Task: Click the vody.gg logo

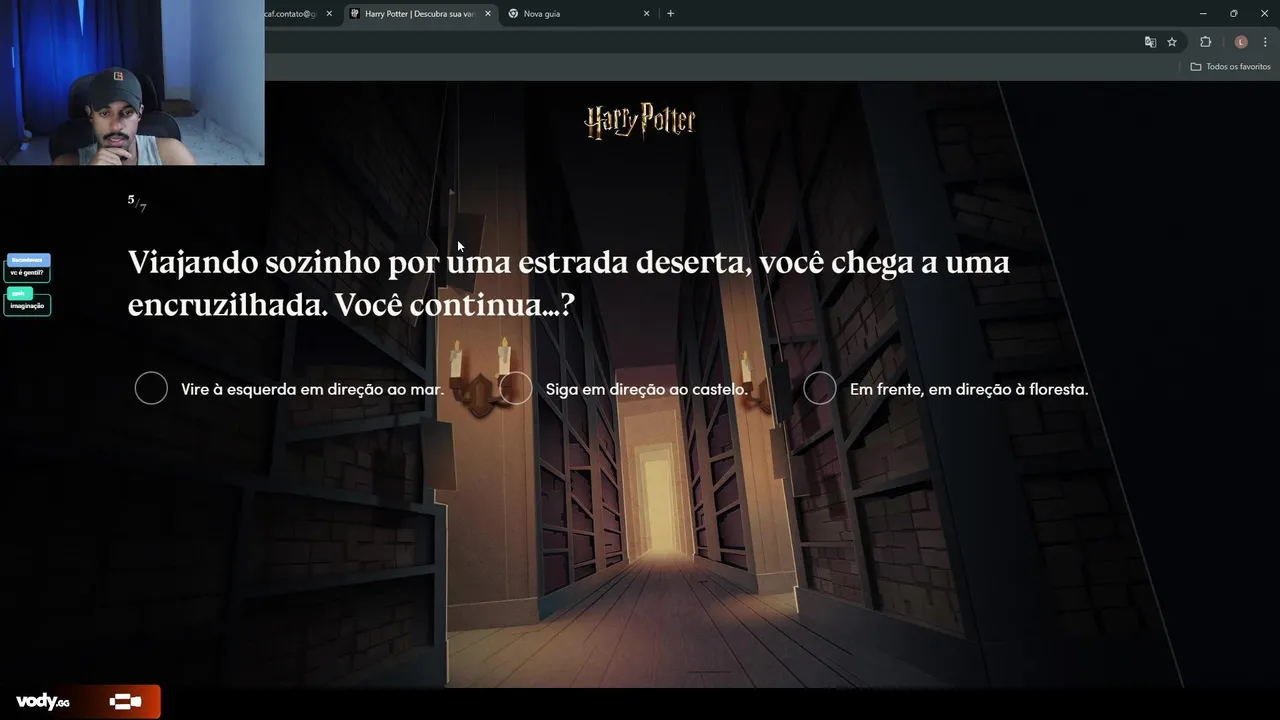Action: tap(43, 702)
